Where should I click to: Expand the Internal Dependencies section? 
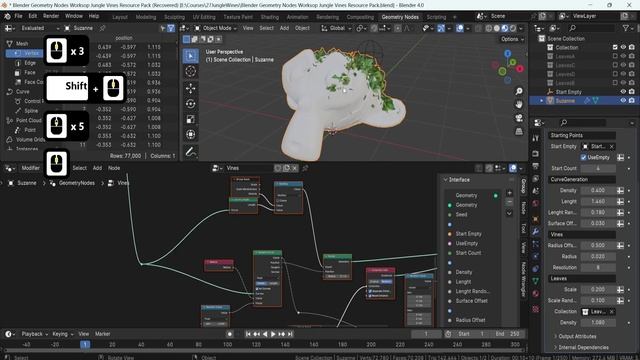(x=583, y=347)
